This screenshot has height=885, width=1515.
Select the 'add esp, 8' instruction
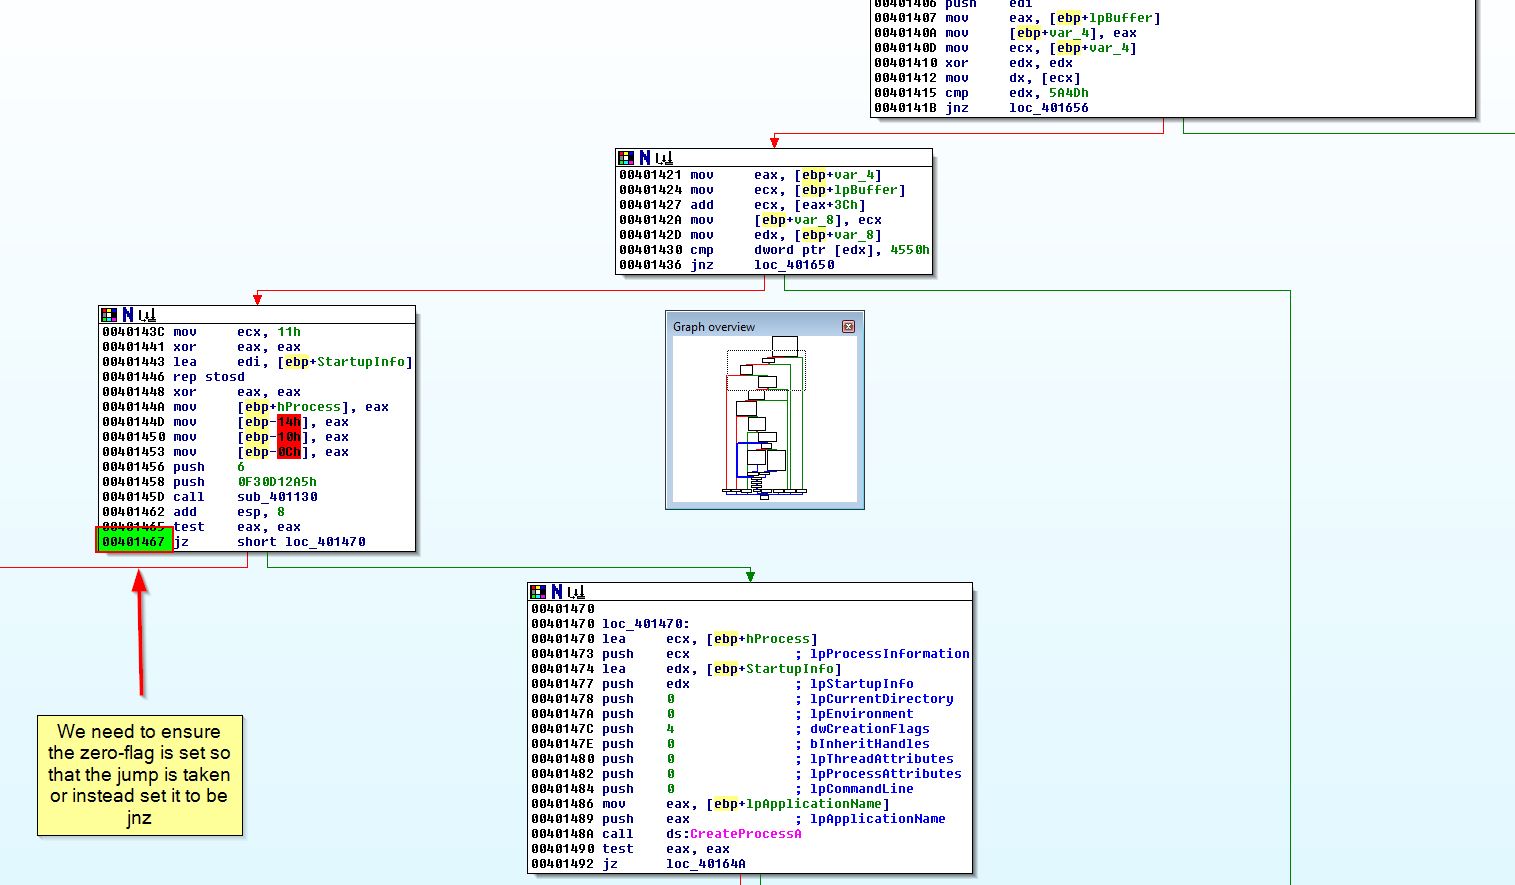tap(193, 512)
